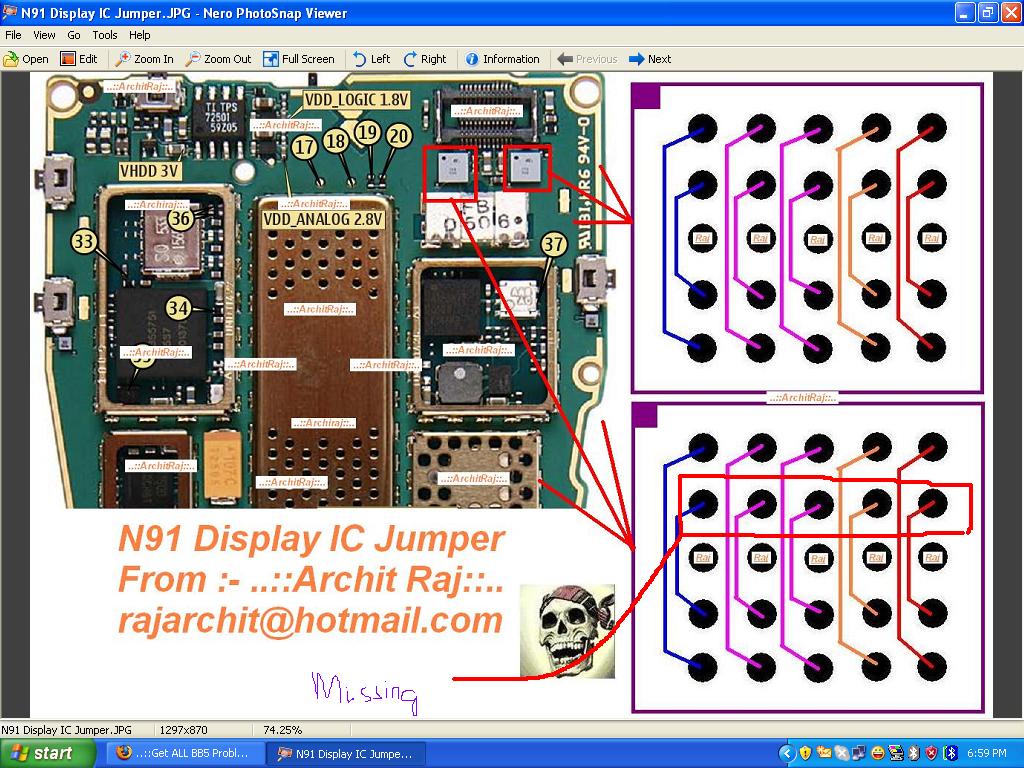The width and height of the screenshot is (1024, 768).
Task: Click the 'rajarchit@hotmail.com' text in the image
Action: tap(311, 620)
